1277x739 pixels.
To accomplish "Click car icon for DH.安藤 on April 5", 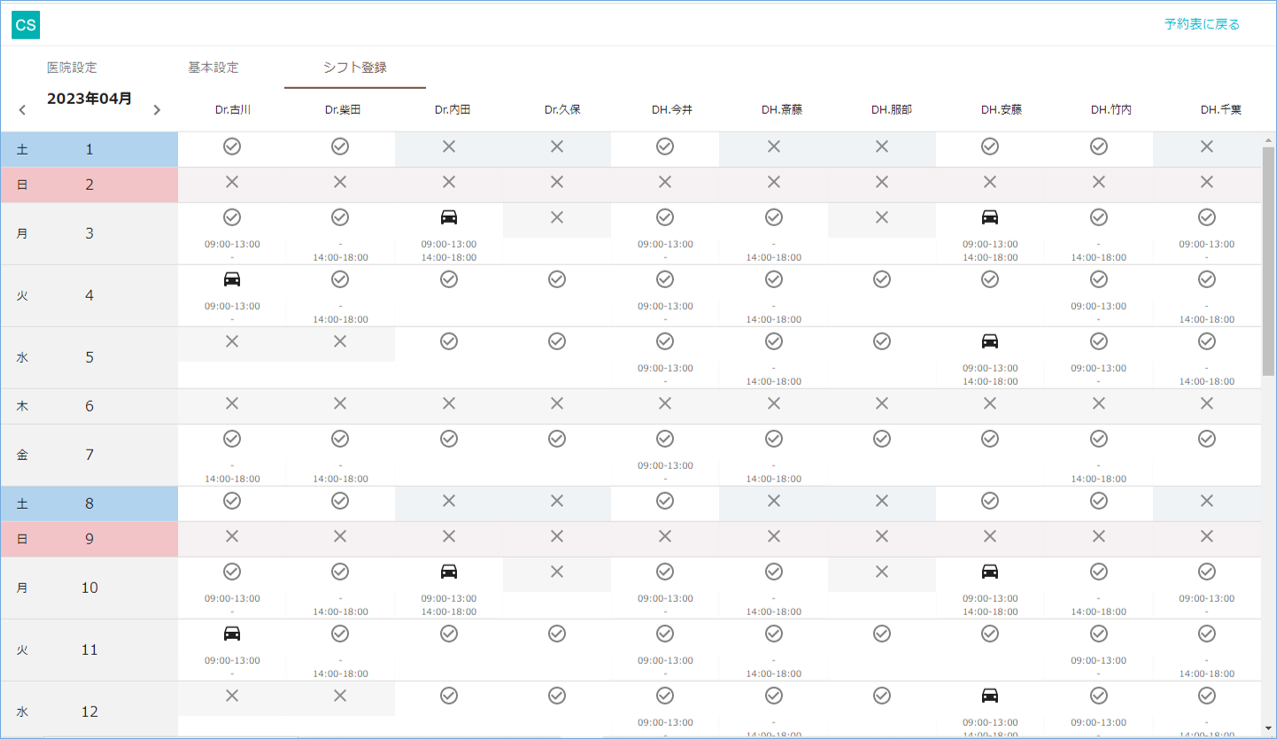I will [990, 342].
